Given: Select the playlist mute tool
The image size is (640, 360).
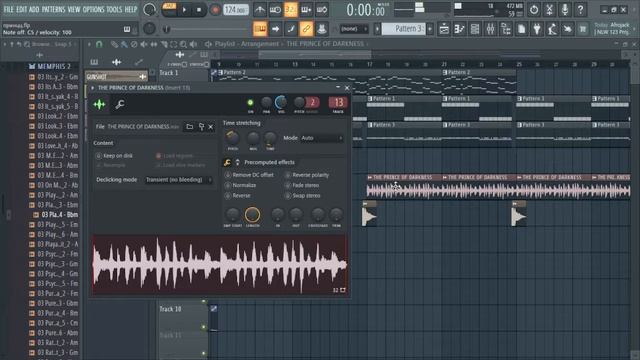Looking at the screenshot, I should [x=144, y=44].
